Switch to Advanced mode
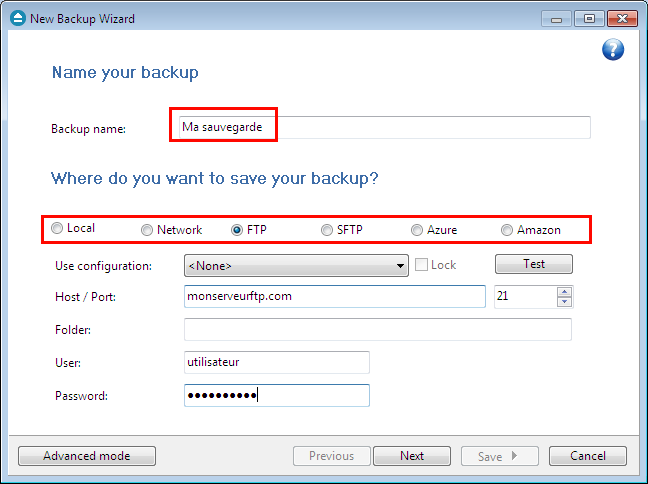The height and width of the screenshot is (484, 648). pos(87,456)
